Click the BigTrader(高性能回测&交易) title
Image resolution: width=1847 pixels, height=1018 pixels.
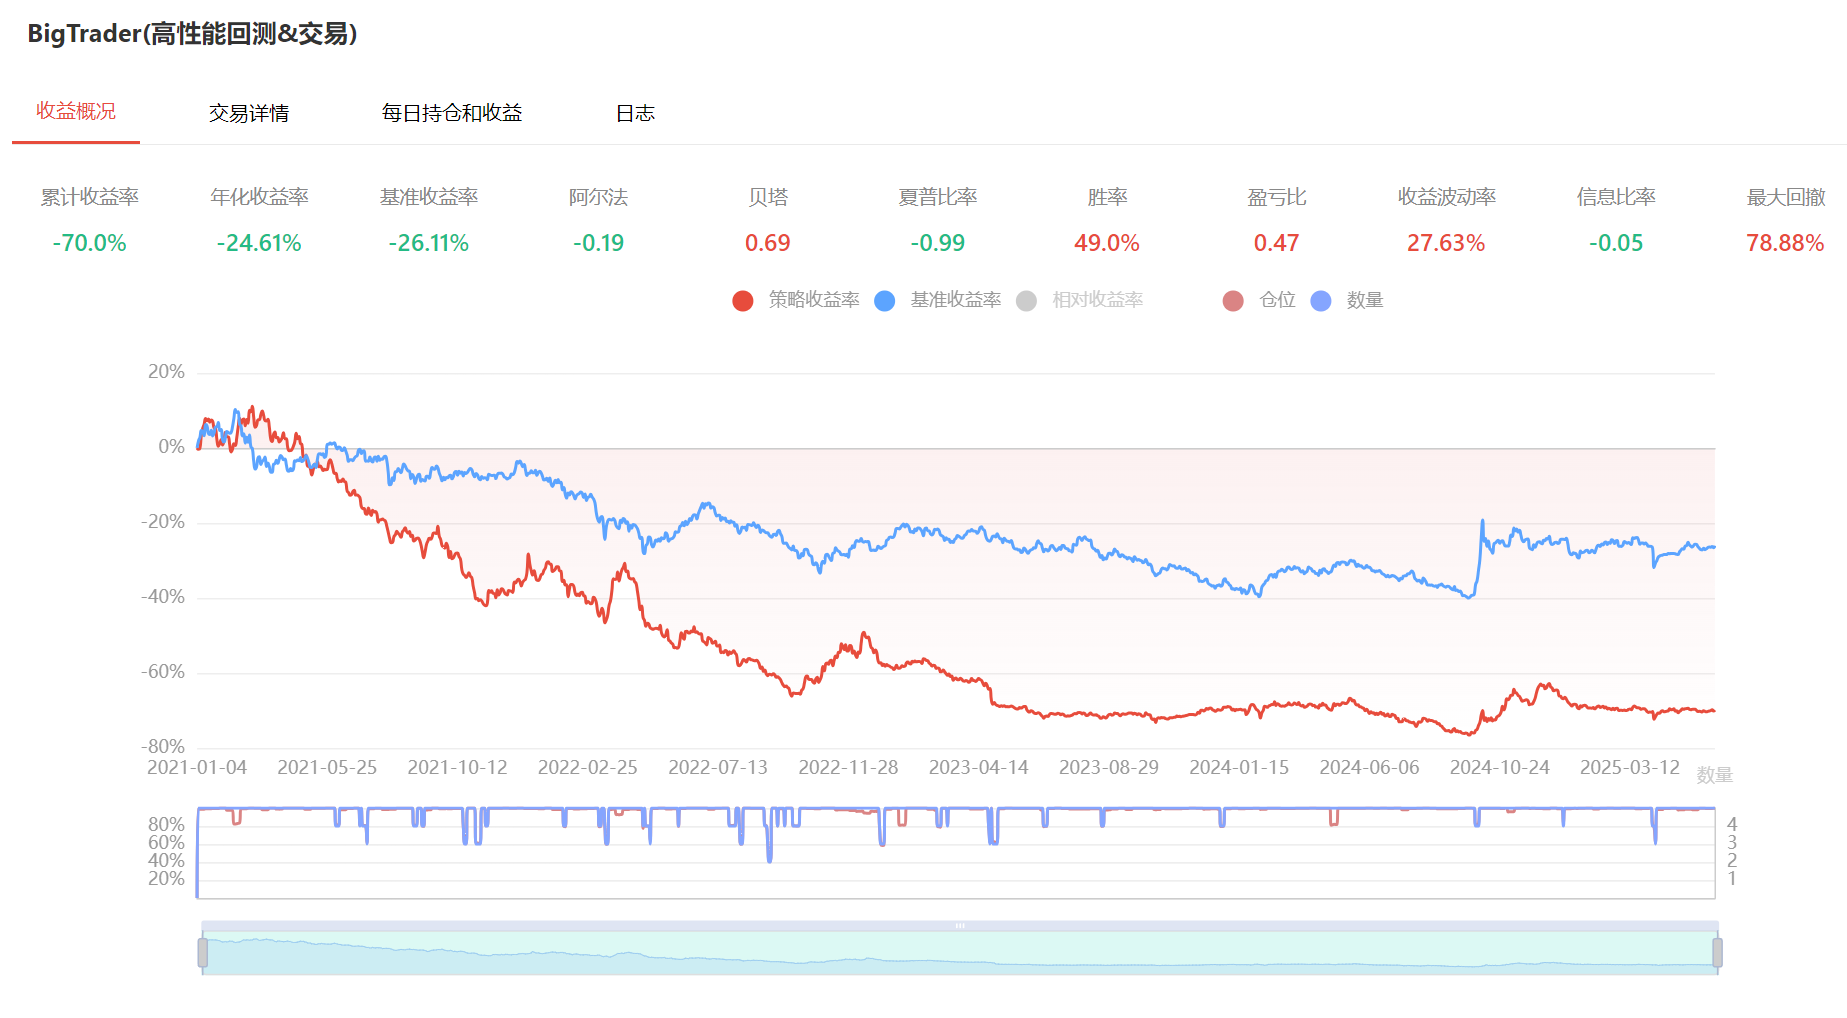(x=192, y=34)
